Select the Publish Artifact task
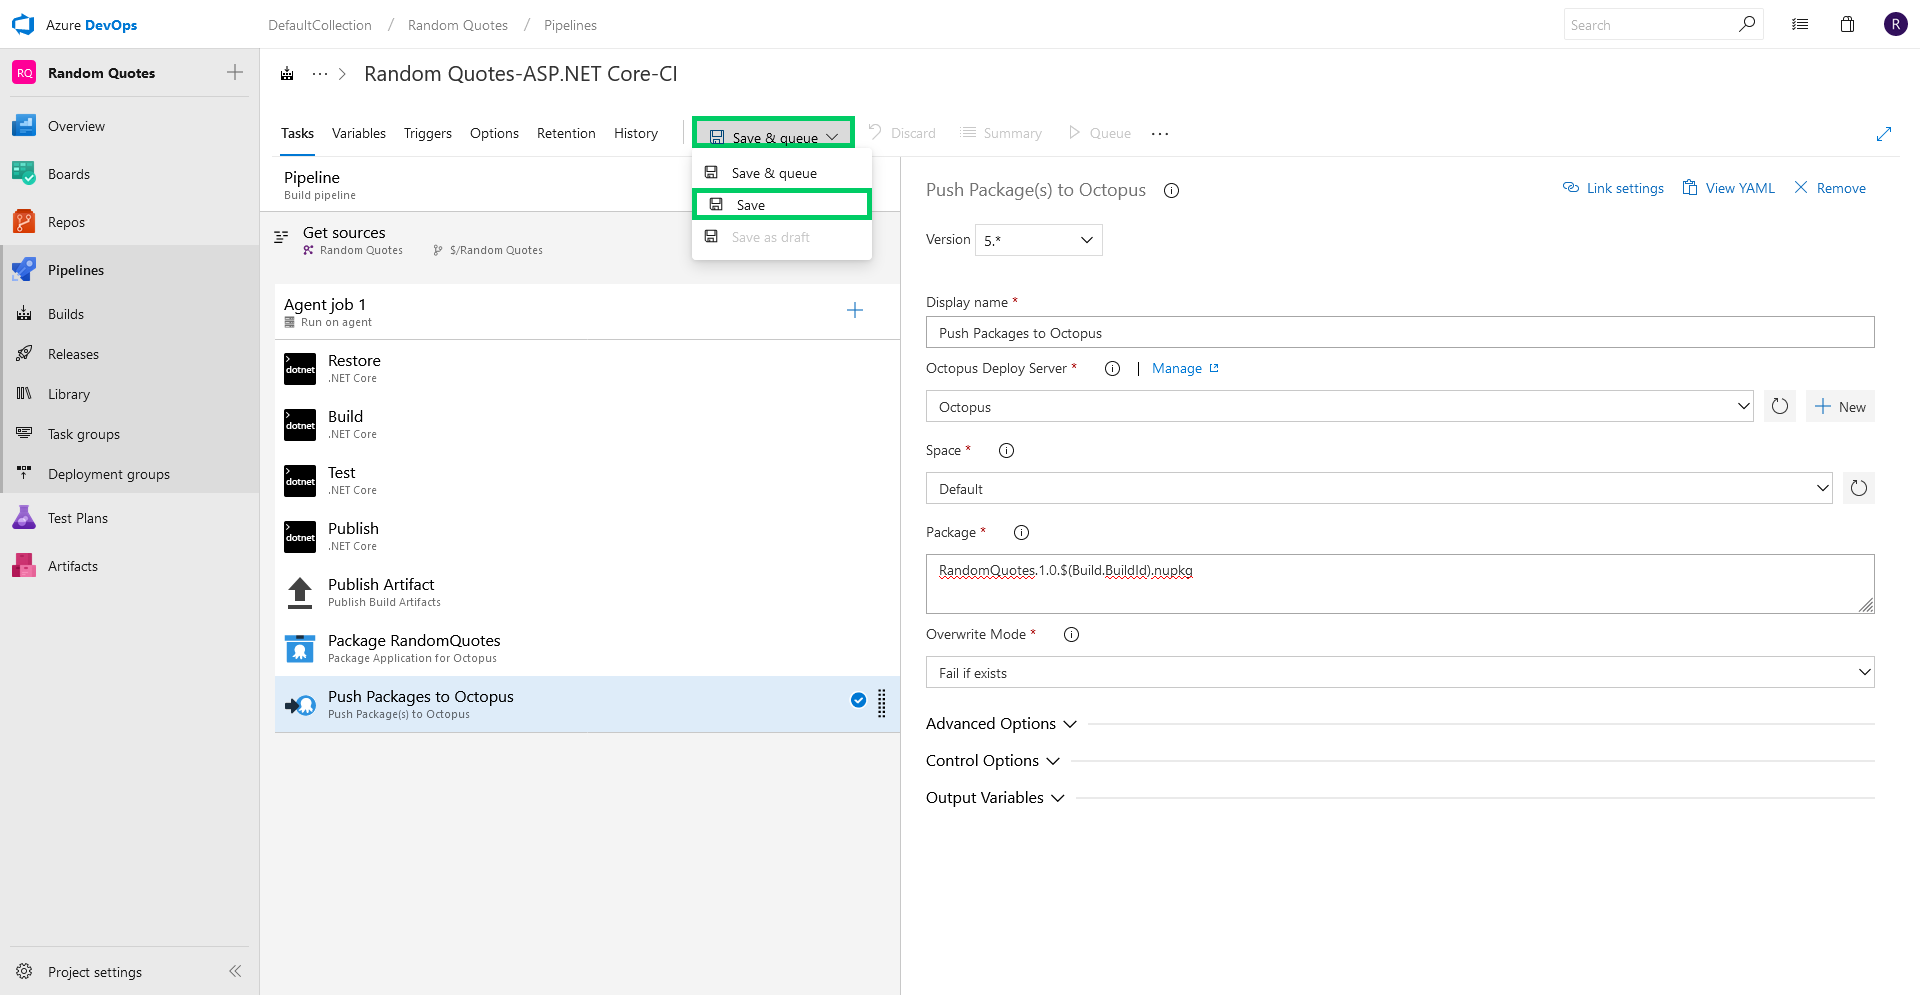This screenshot has height=995, width=1920. (587, 592)
